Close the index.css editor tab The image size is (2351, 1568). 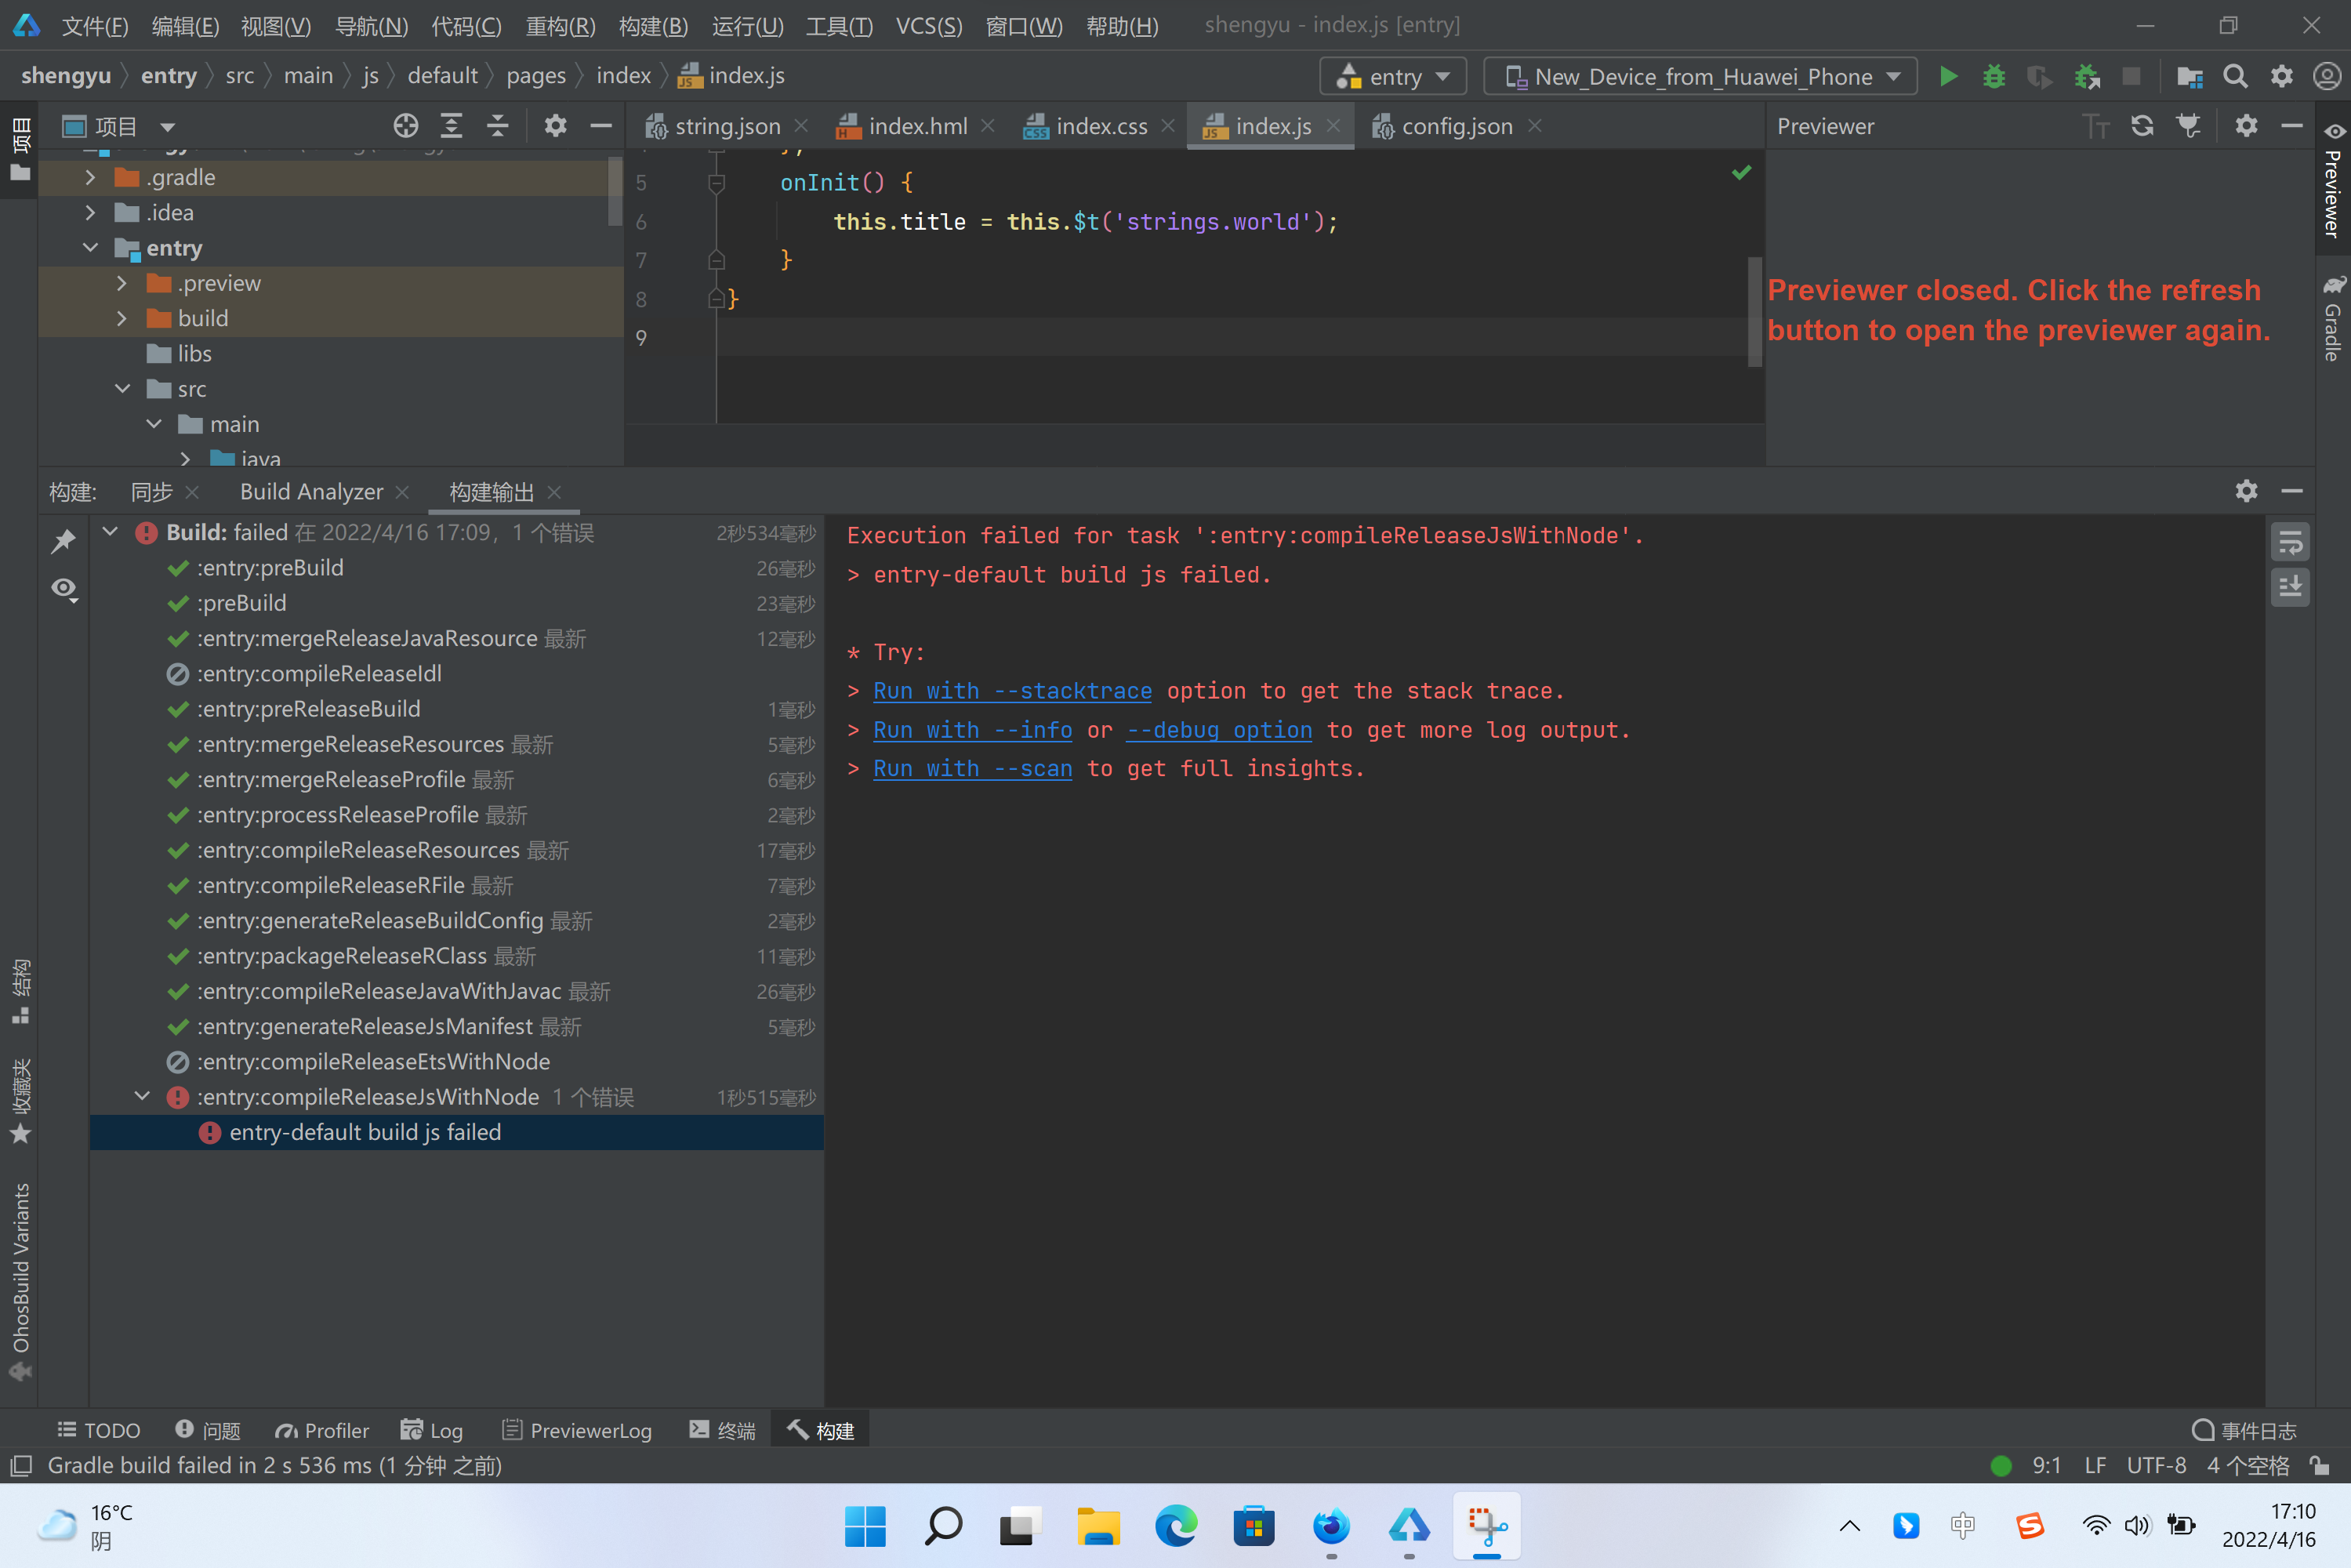tap(1167, 126)
